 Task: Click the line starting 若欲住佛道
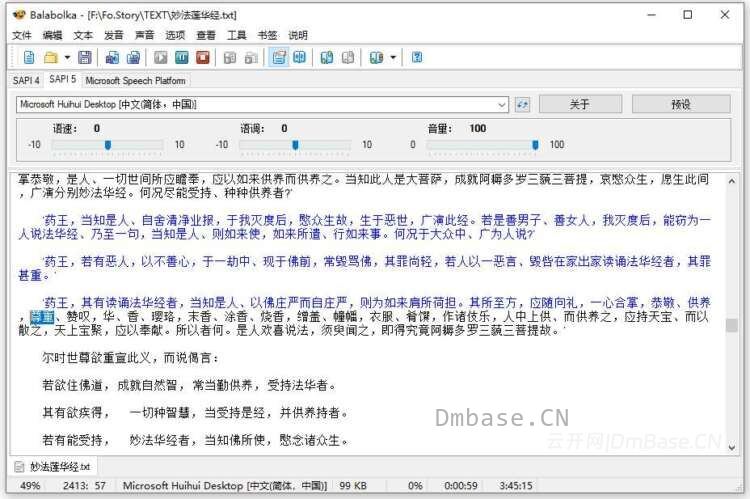189,385
